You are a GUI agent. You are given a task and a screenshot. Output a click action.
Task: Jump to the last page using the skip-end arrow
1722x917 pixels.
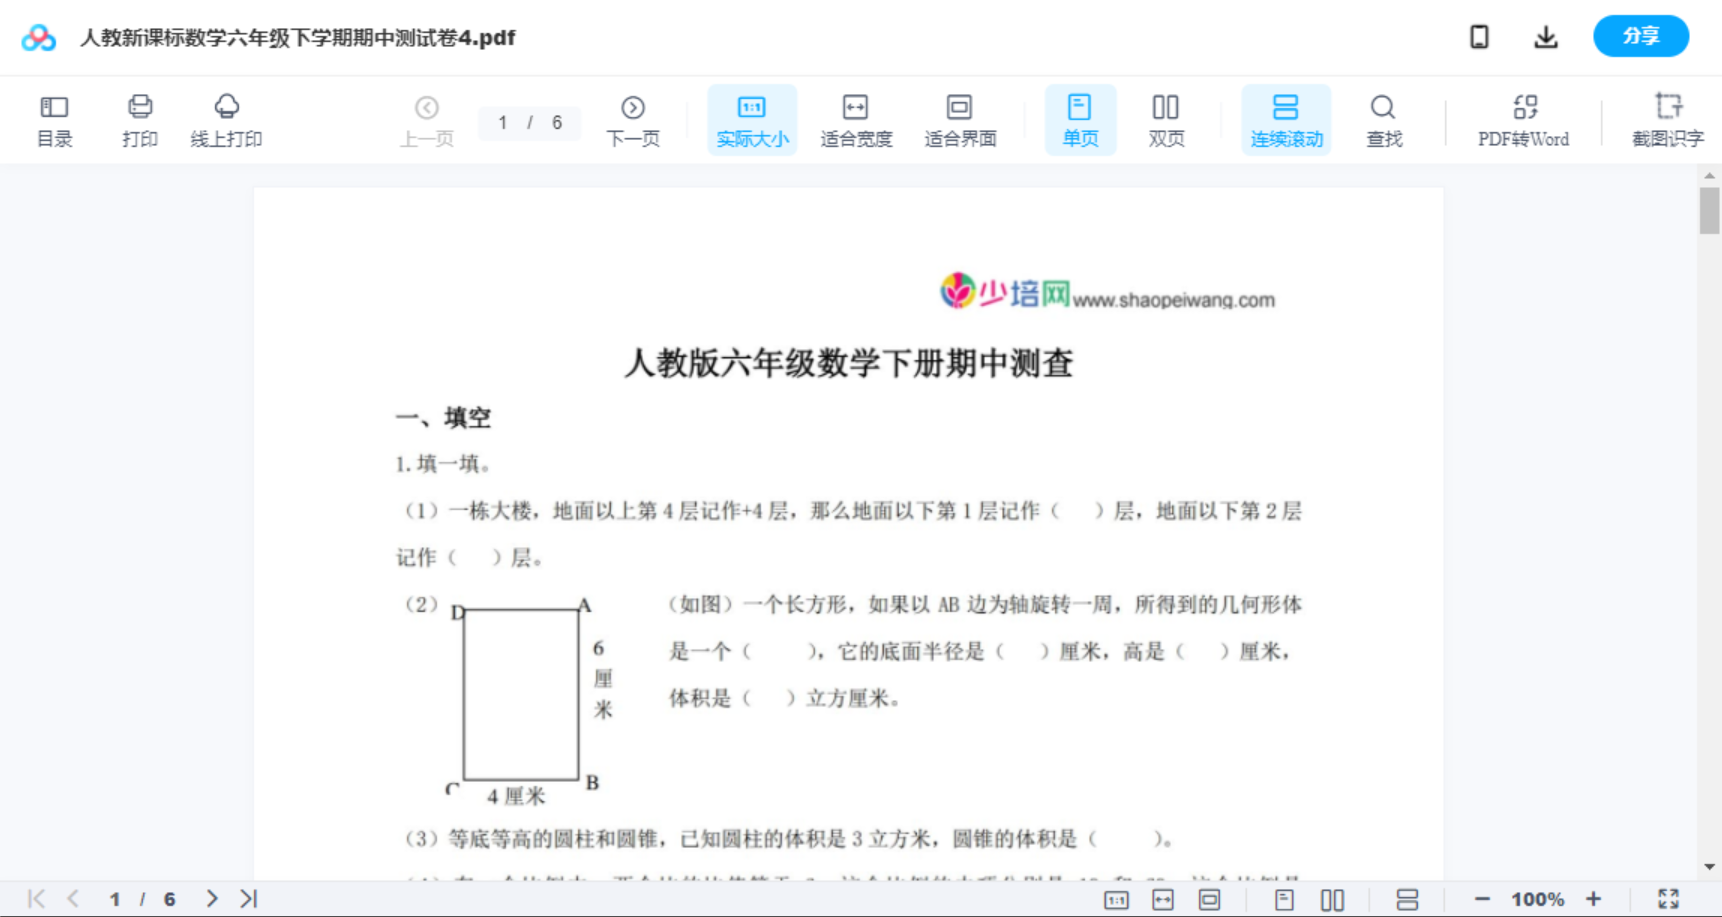click(247, 898)
